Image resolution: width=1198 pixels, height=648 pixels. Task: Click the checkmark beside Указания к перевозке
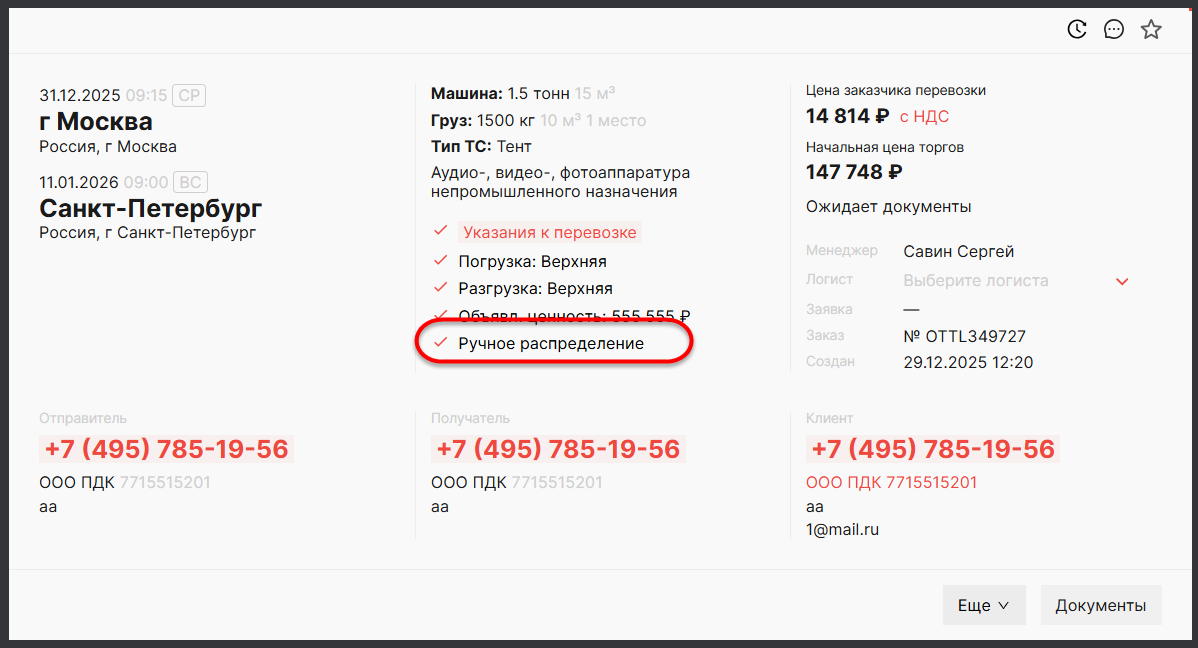click(440, 232)
